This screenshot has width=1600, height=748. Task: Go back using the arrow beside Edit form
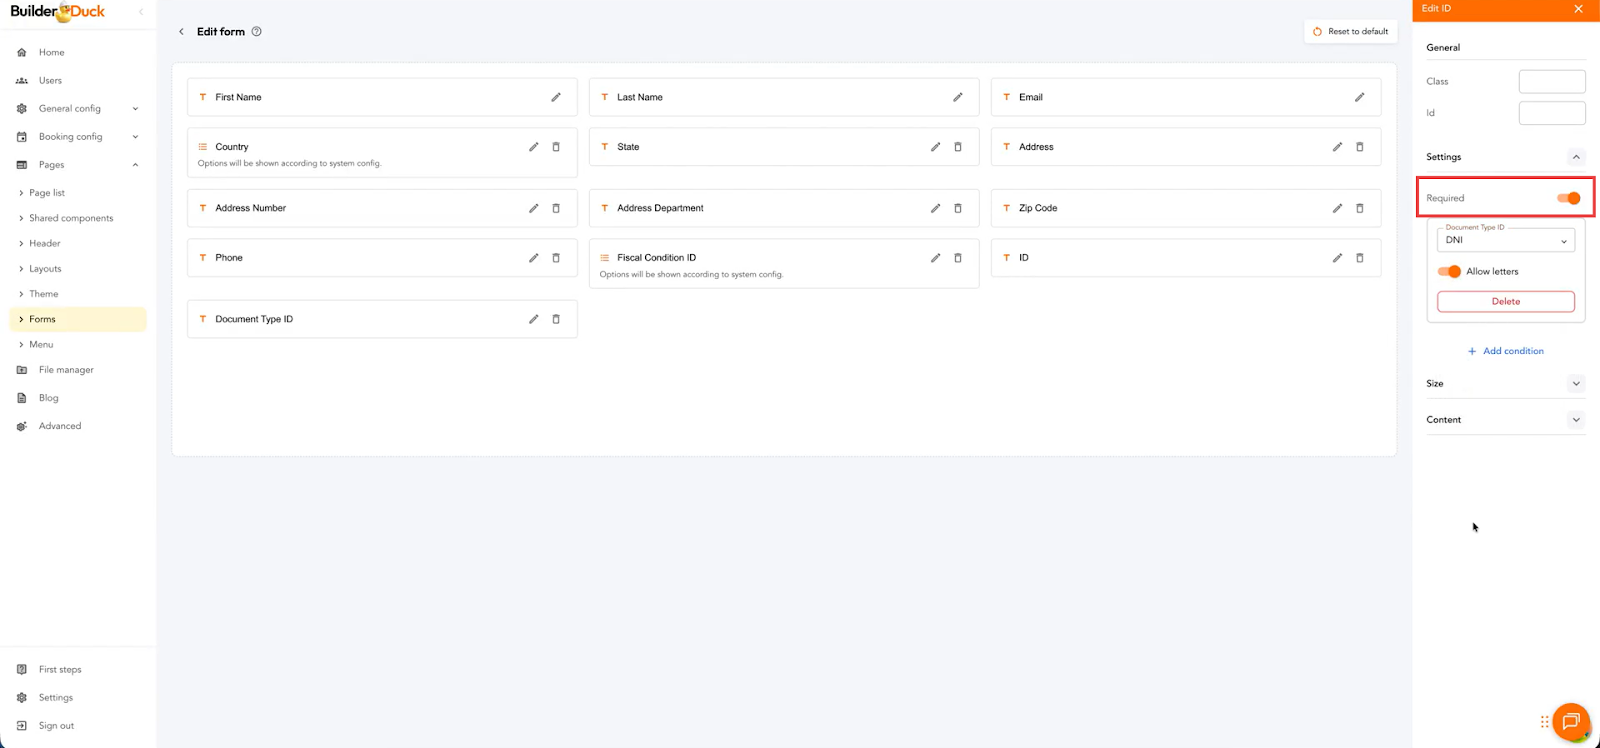(x=181, y=32)
